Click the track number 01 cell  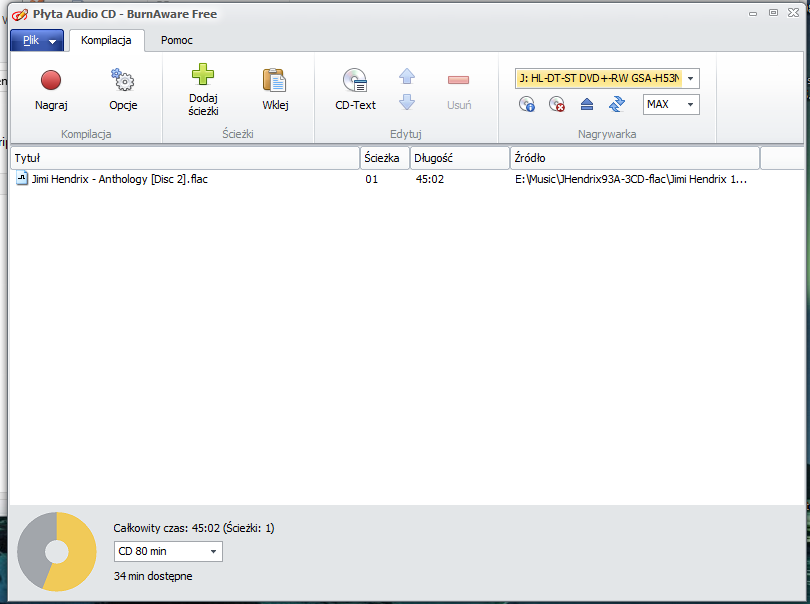[371, 179]
